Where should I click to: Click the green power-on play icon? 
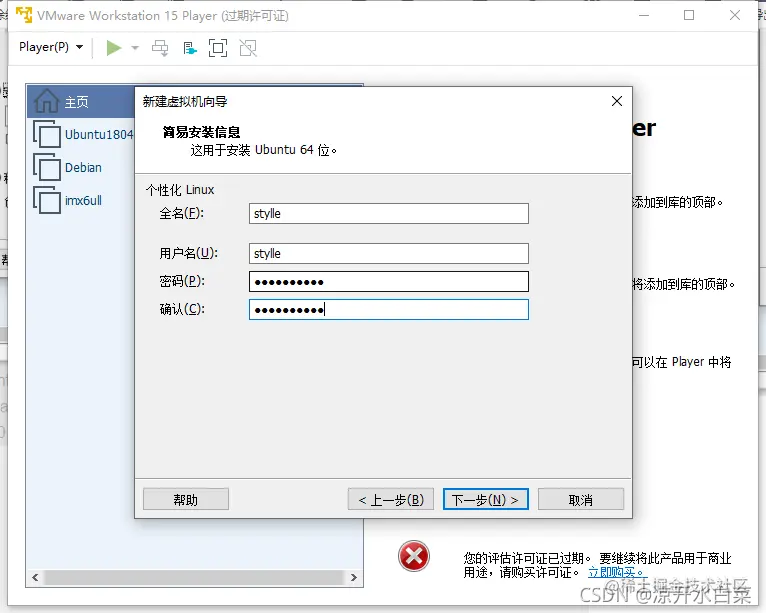(114, 48)
